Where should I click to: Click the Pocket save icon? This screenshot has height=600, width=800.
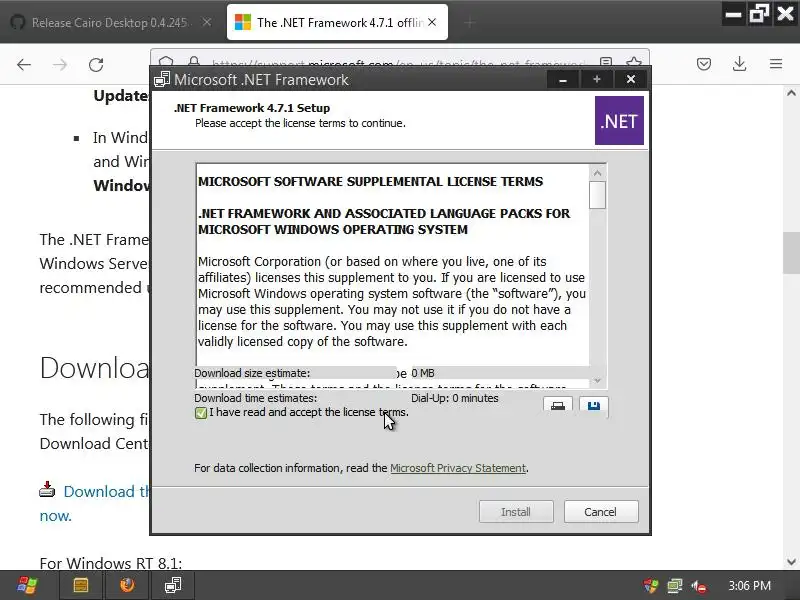point(704,64)
